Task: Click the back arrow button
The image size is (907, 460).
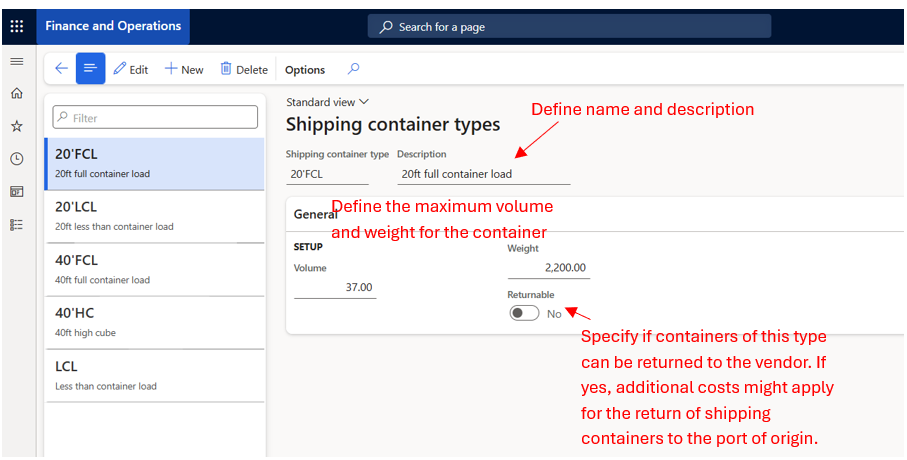Action: [61, 69]
